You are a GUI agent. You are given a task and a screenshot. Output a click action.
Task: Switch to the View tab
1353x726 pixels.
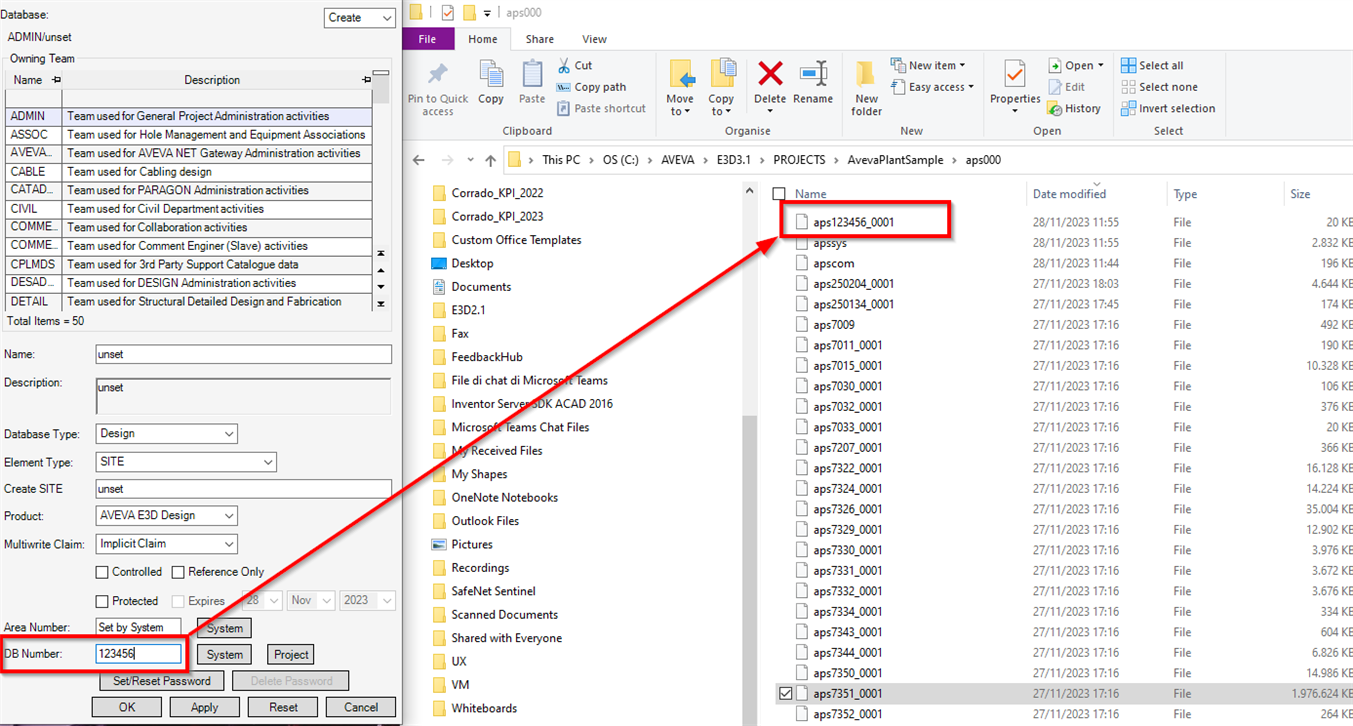pyautogui.click(x=594, y=39)
